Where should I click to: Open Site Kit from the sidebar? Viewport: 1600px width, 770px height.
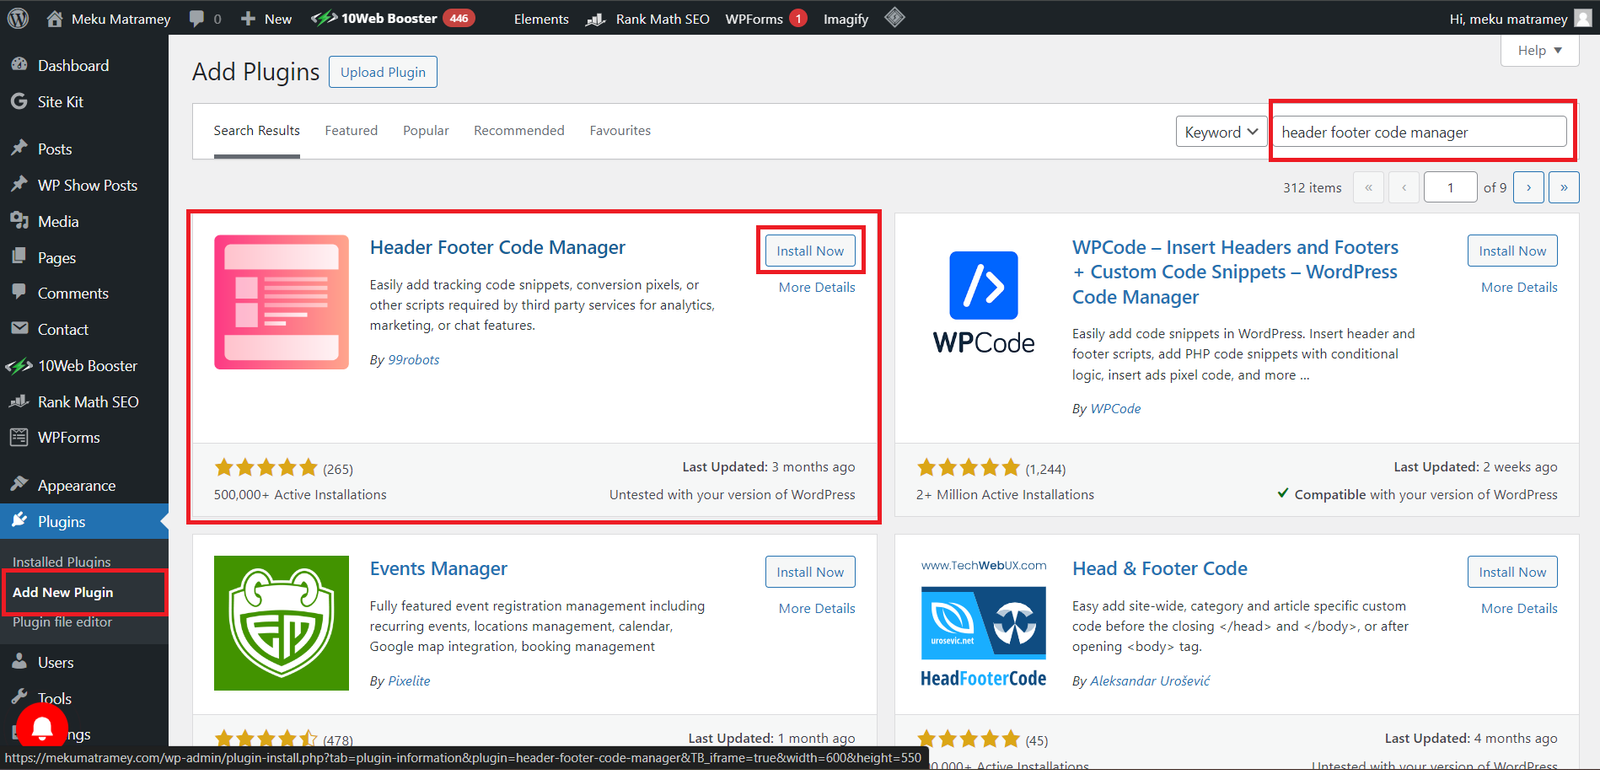click(60, 102)
